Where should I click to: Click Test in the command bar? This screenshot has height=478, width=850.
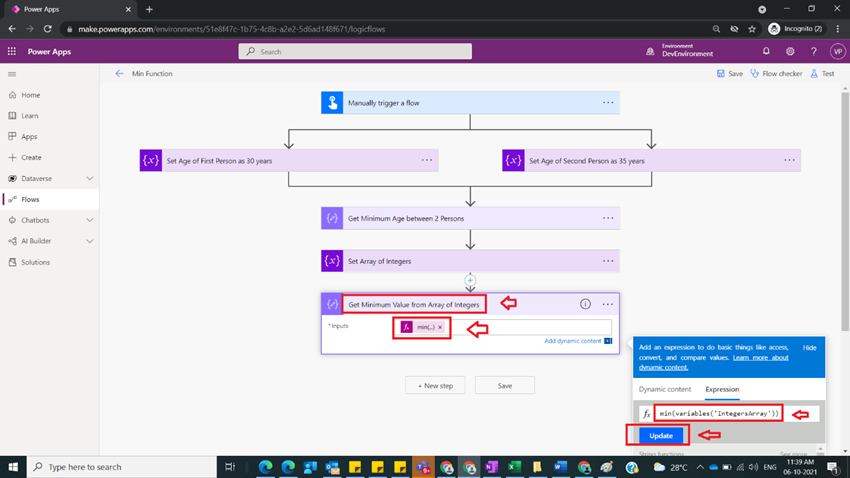click(822, 74)
